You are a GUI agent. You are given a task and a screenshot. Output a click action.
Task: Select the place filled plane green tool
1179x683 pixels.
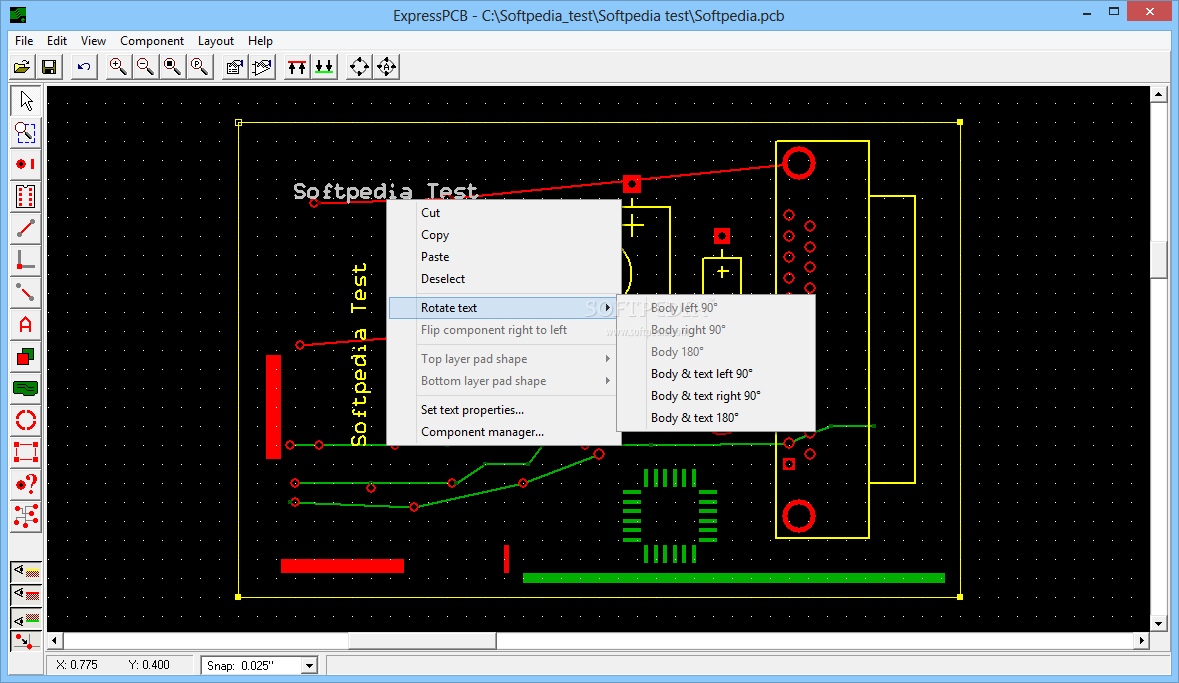tap(26, 388)
